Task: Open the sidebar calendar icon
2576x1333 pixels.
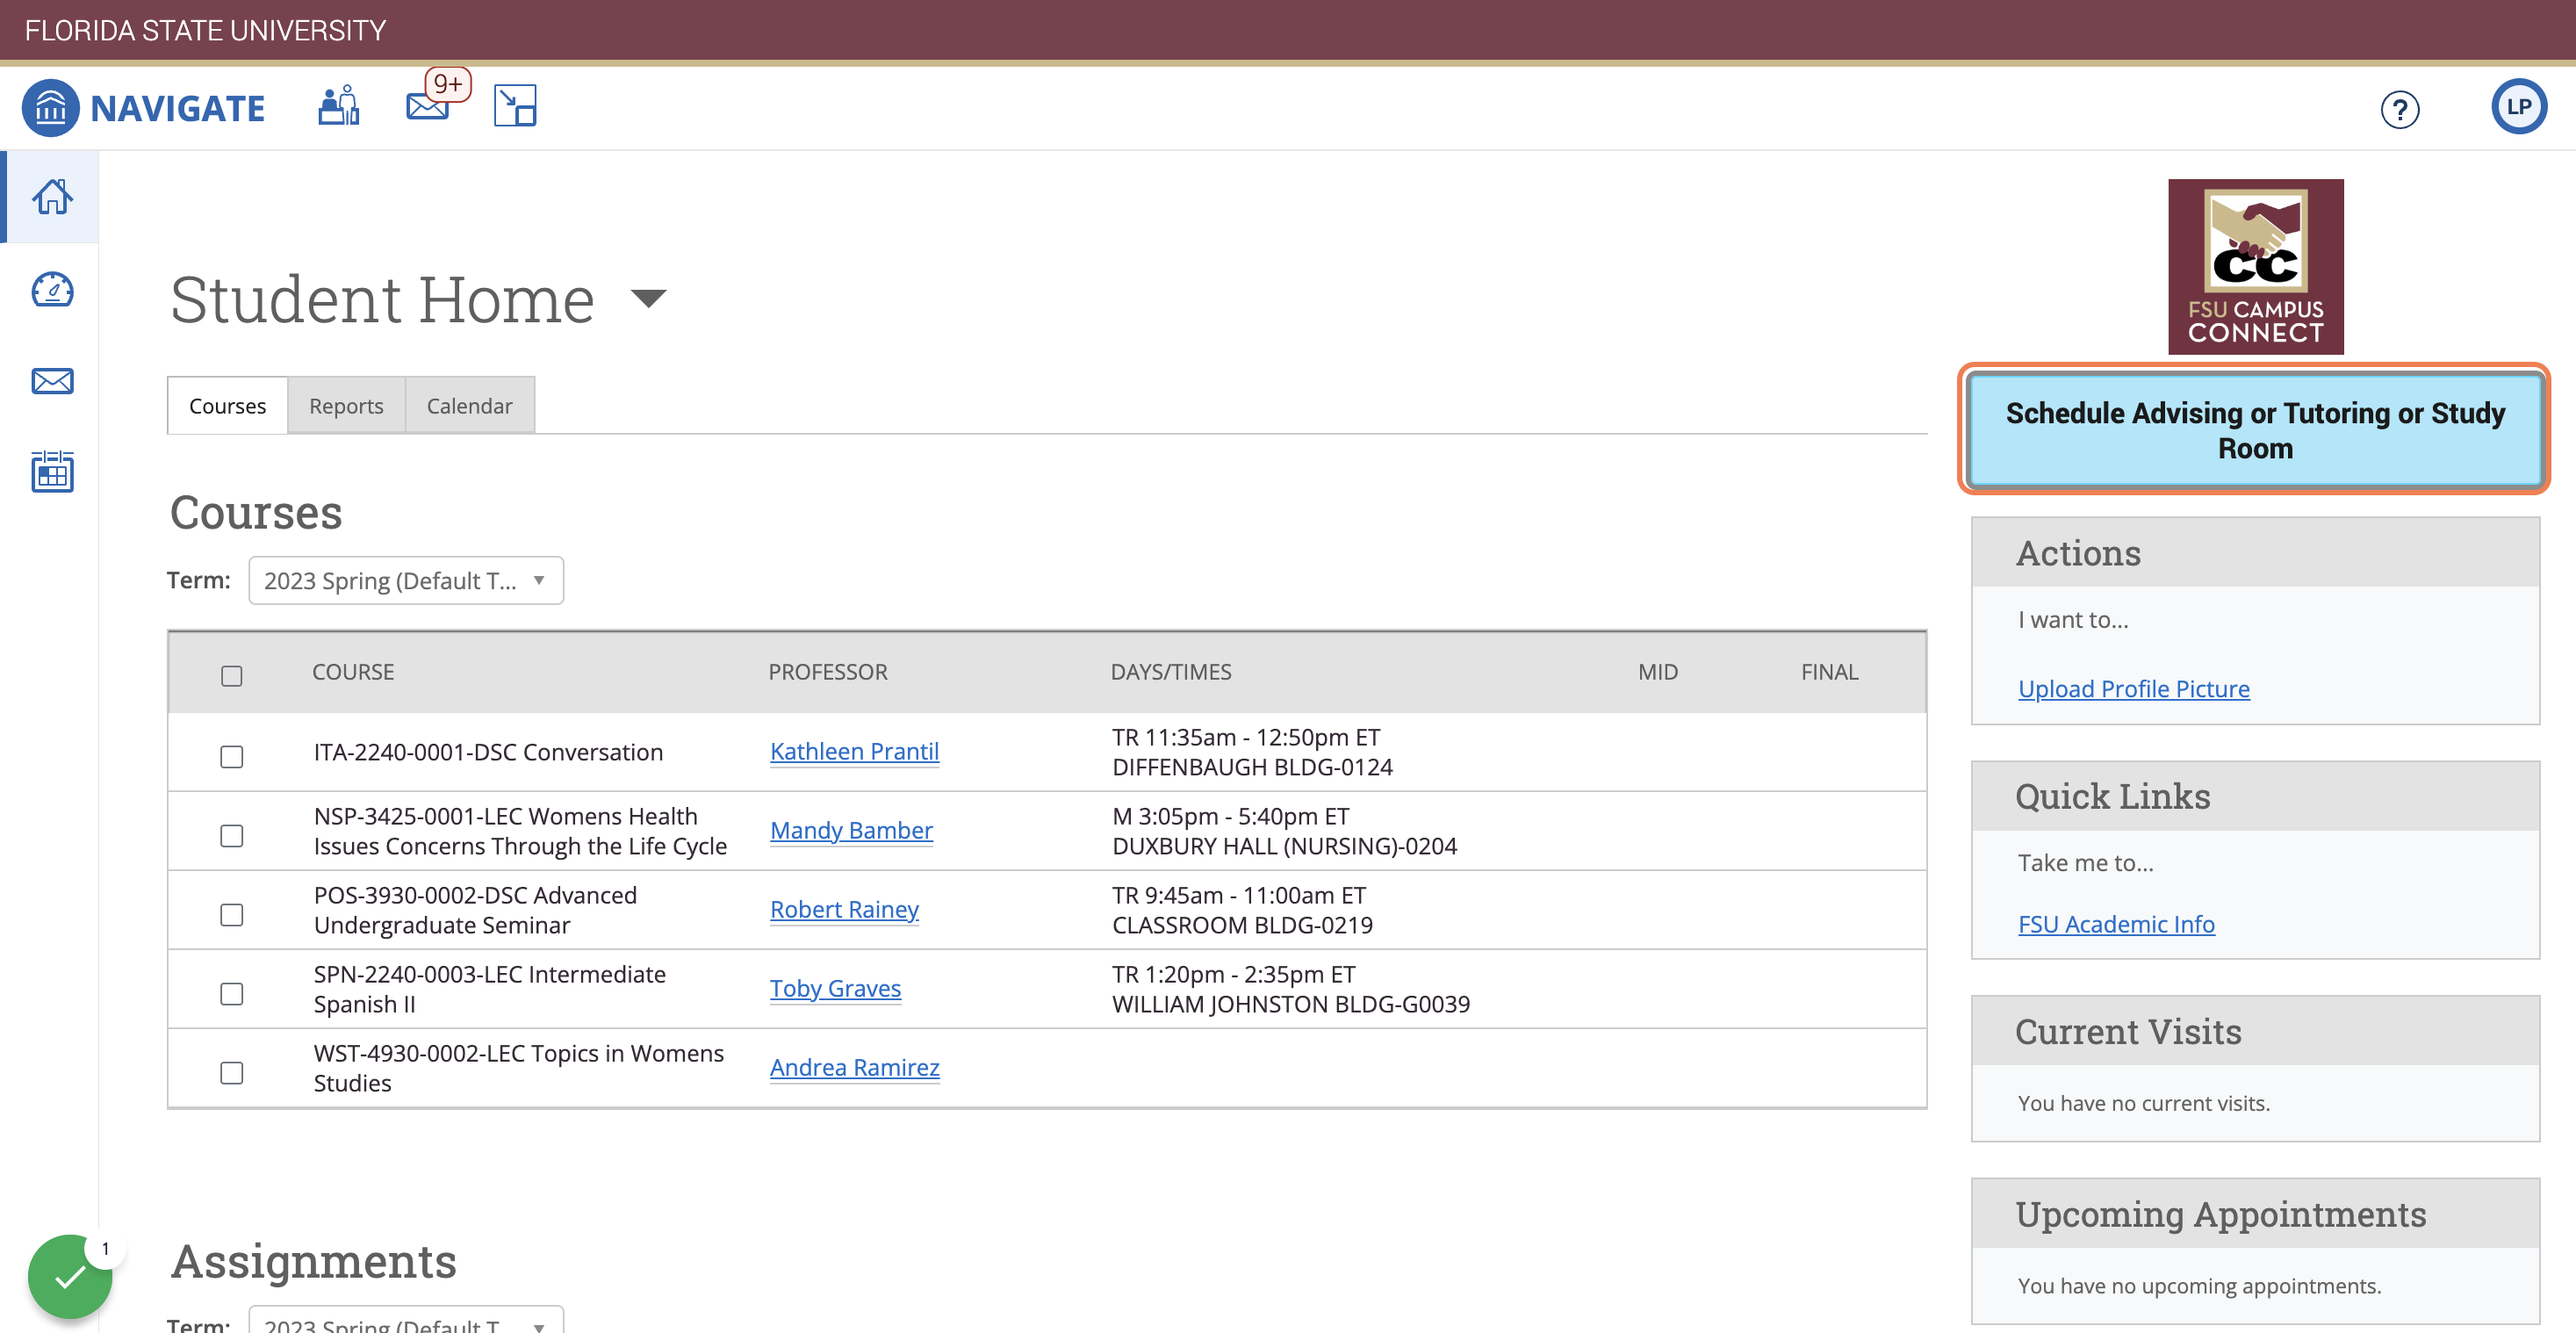Action: pyautogui.click(x=52, y=471)
